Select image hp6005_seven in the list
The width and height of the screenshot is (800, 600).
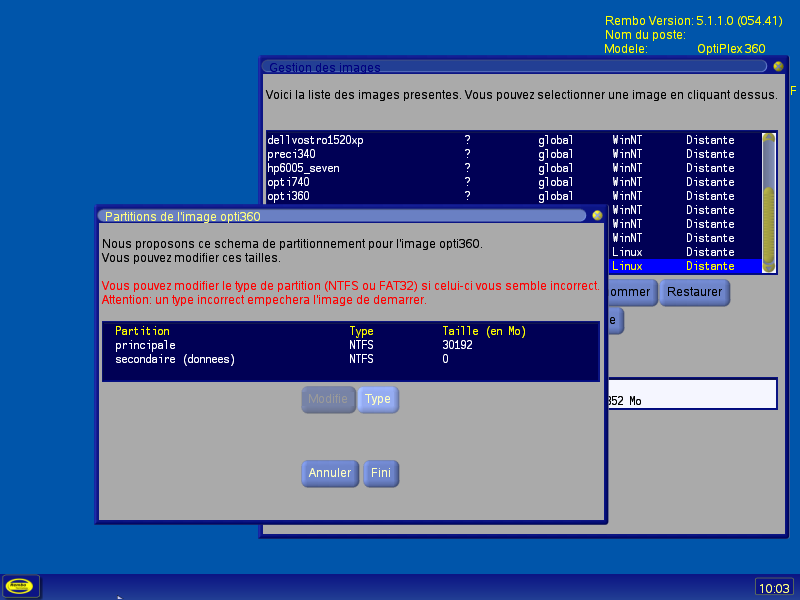point(514,168)
